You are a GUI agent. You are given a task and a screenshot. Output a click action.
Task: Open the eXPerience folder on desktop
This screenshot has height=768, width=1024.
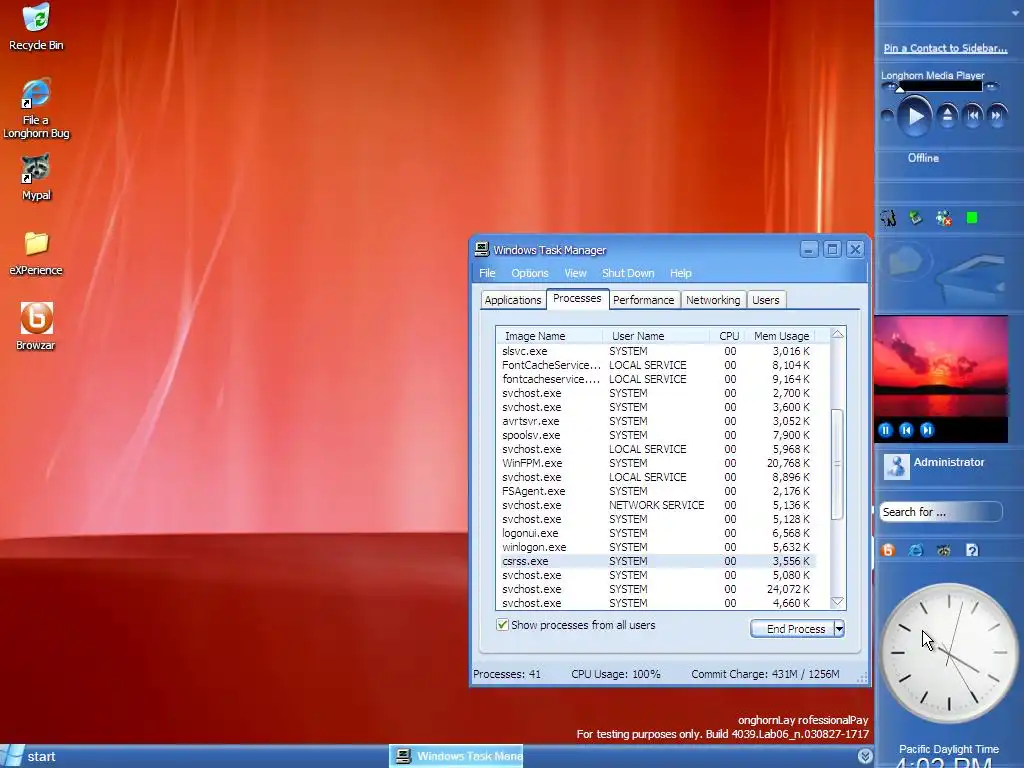click(x=36, y=253)
